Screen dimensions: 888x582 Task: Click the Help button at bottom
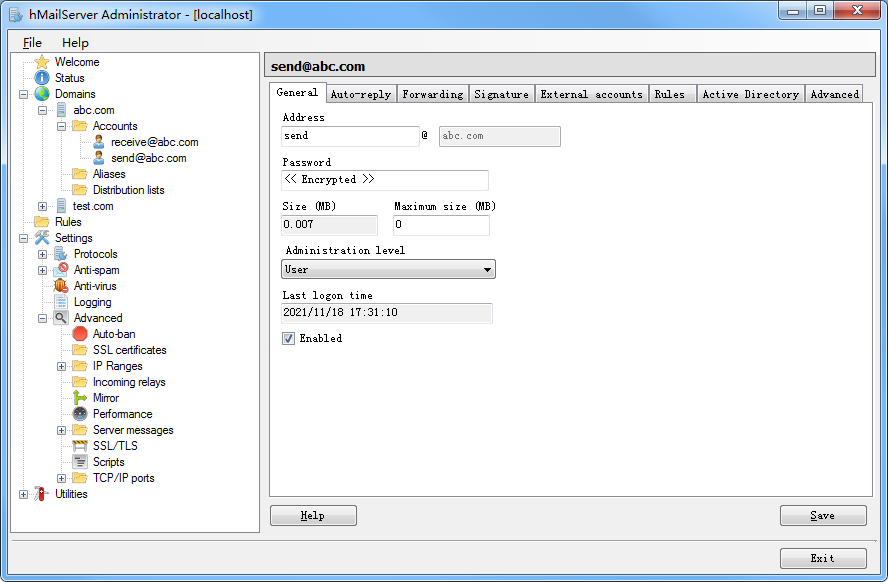pyautogui.click(x=313, y=515)
